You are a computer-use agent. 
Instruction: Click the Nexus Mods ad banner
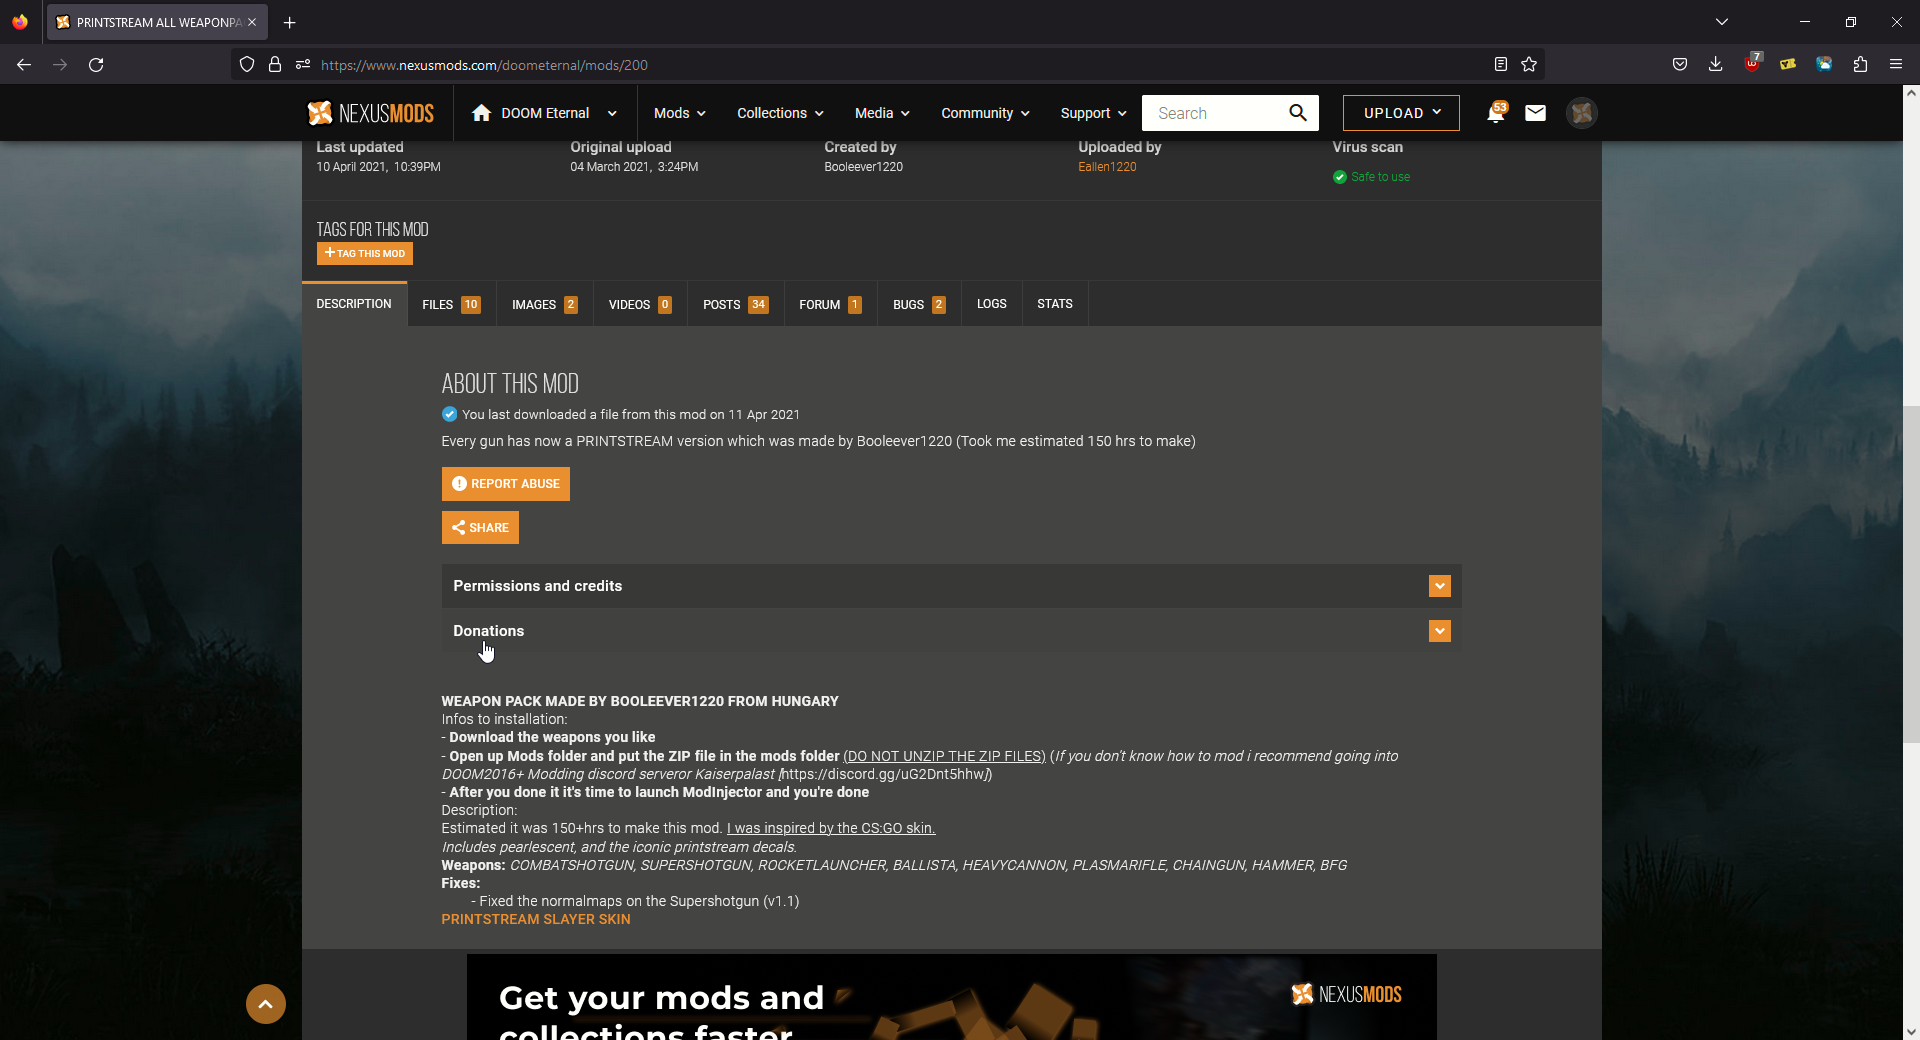coord(952,997)
